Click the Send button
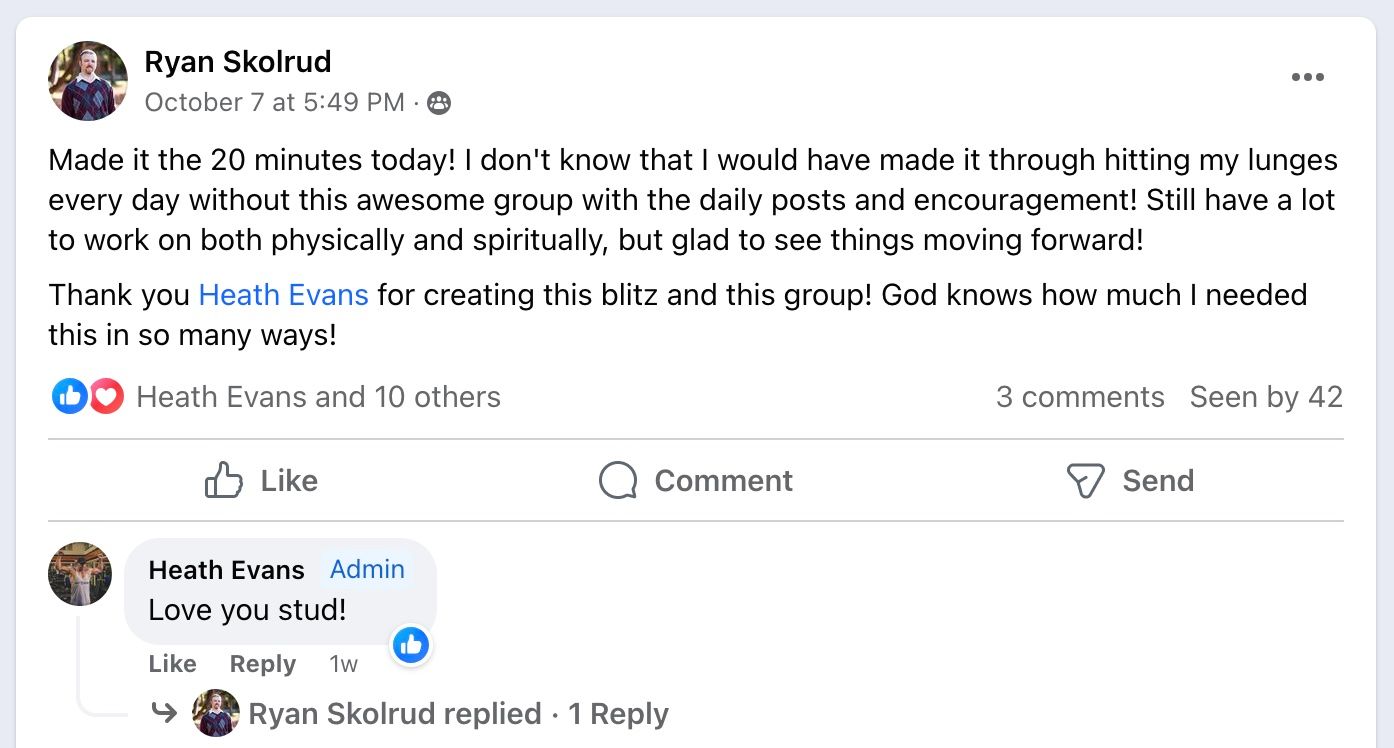 coord(1130,481)
